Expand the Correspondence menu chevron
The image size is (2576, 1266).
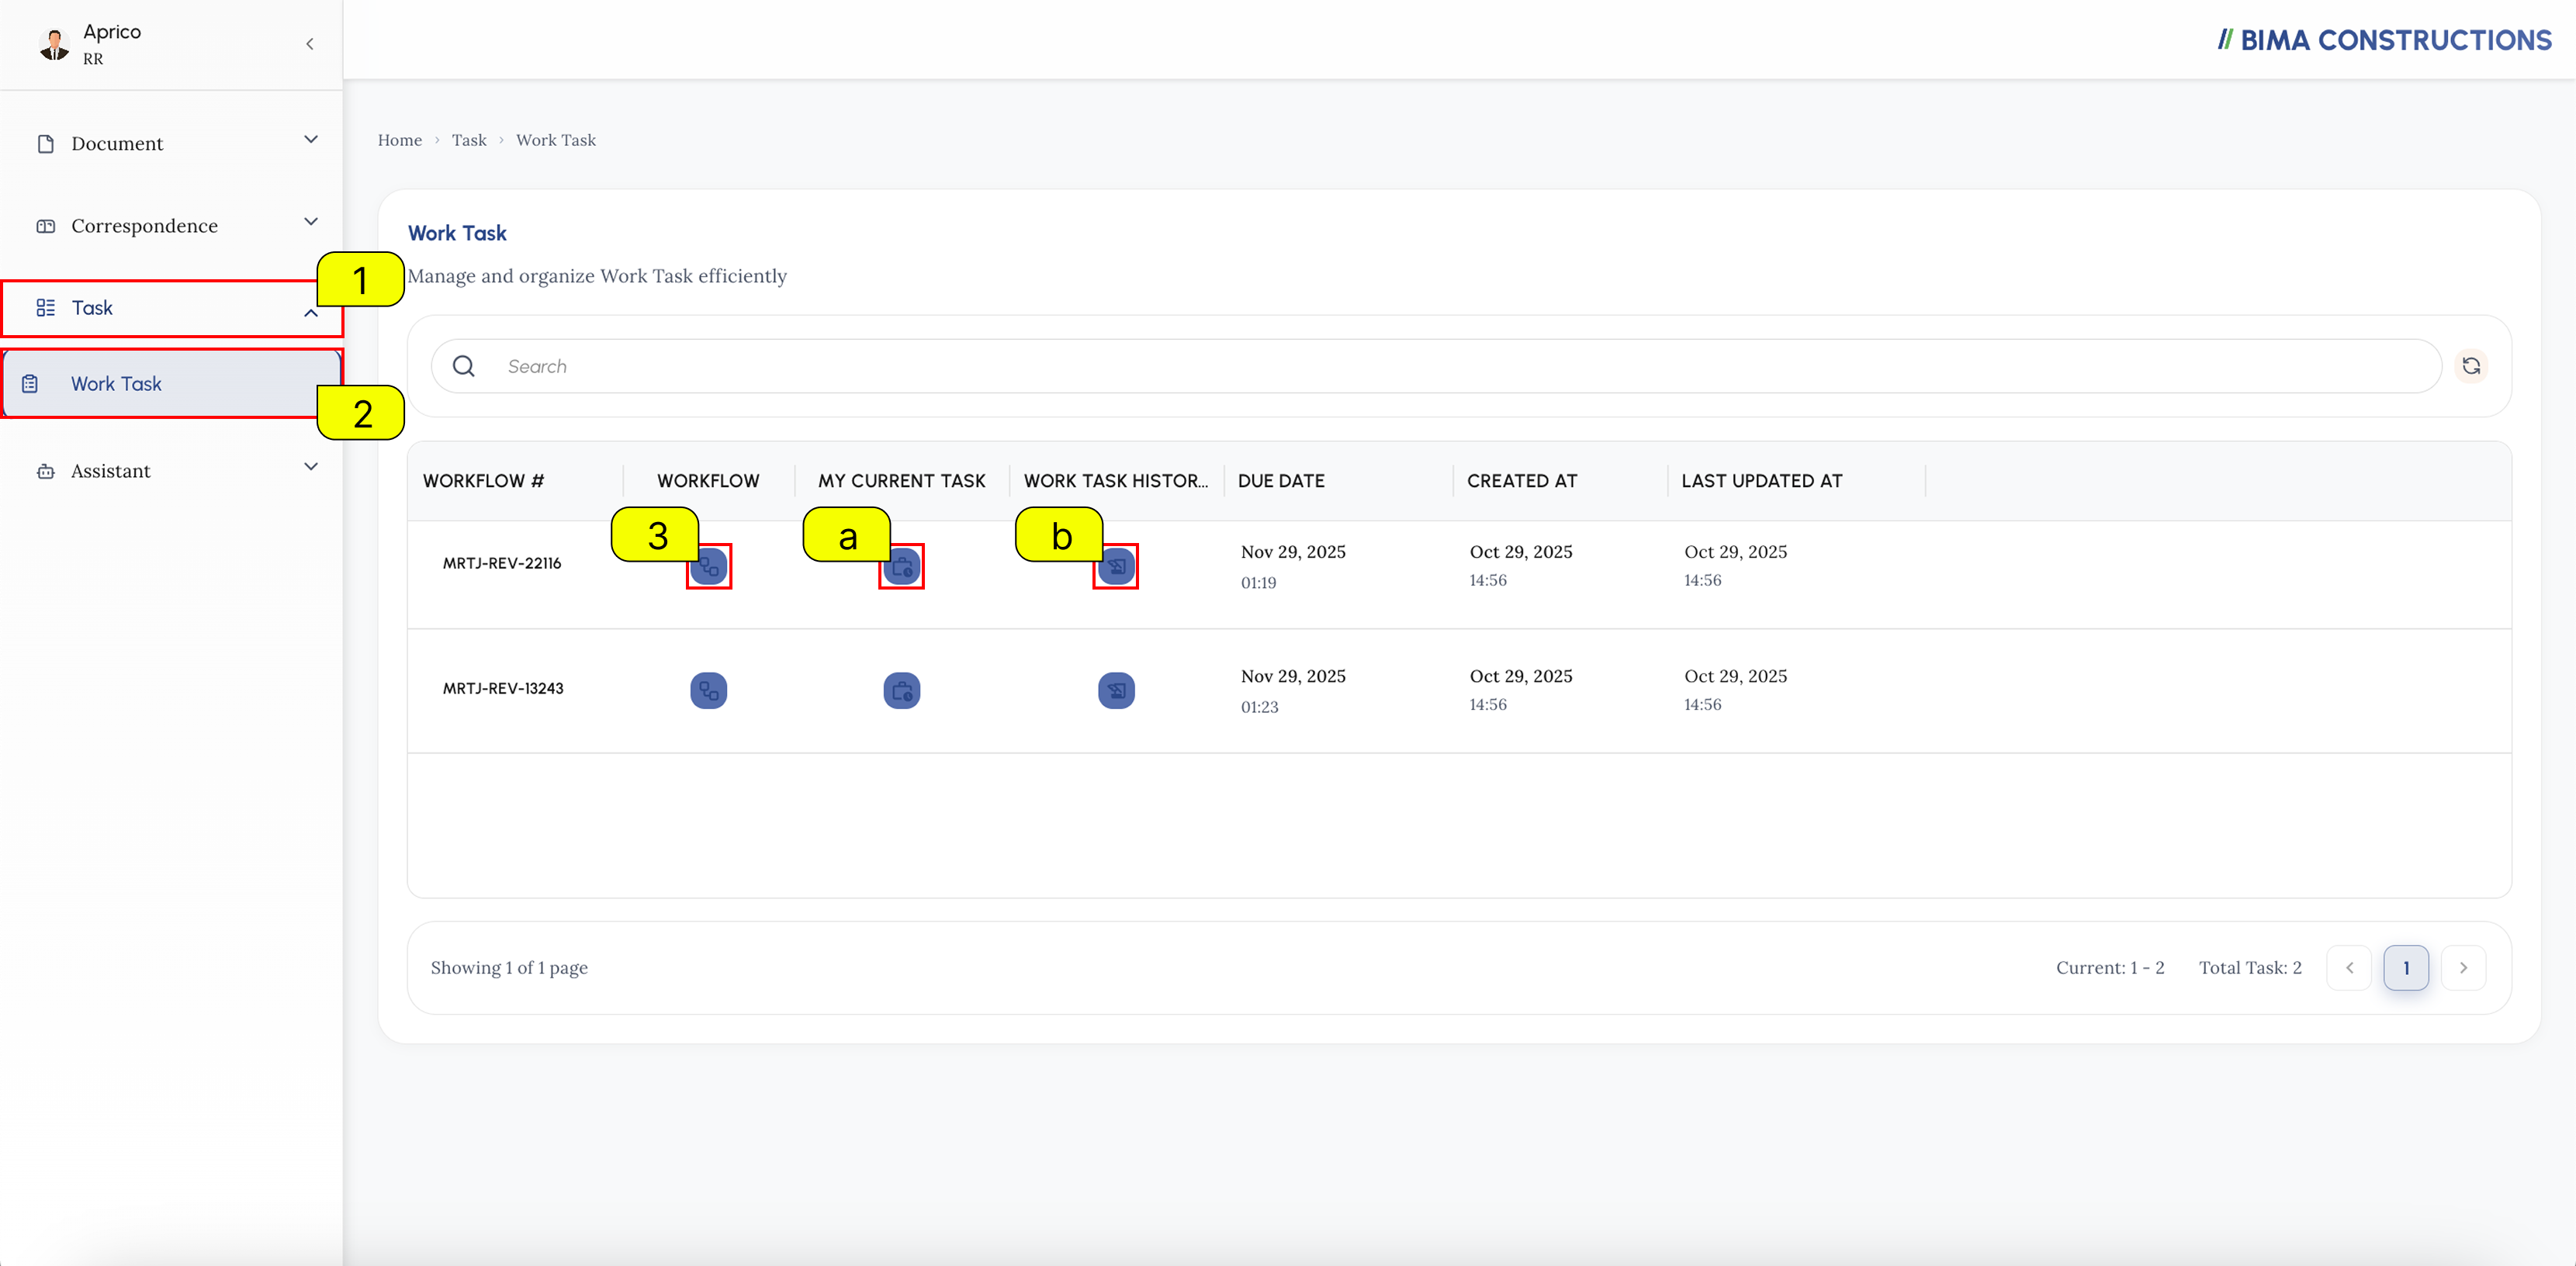coord(311,222)
